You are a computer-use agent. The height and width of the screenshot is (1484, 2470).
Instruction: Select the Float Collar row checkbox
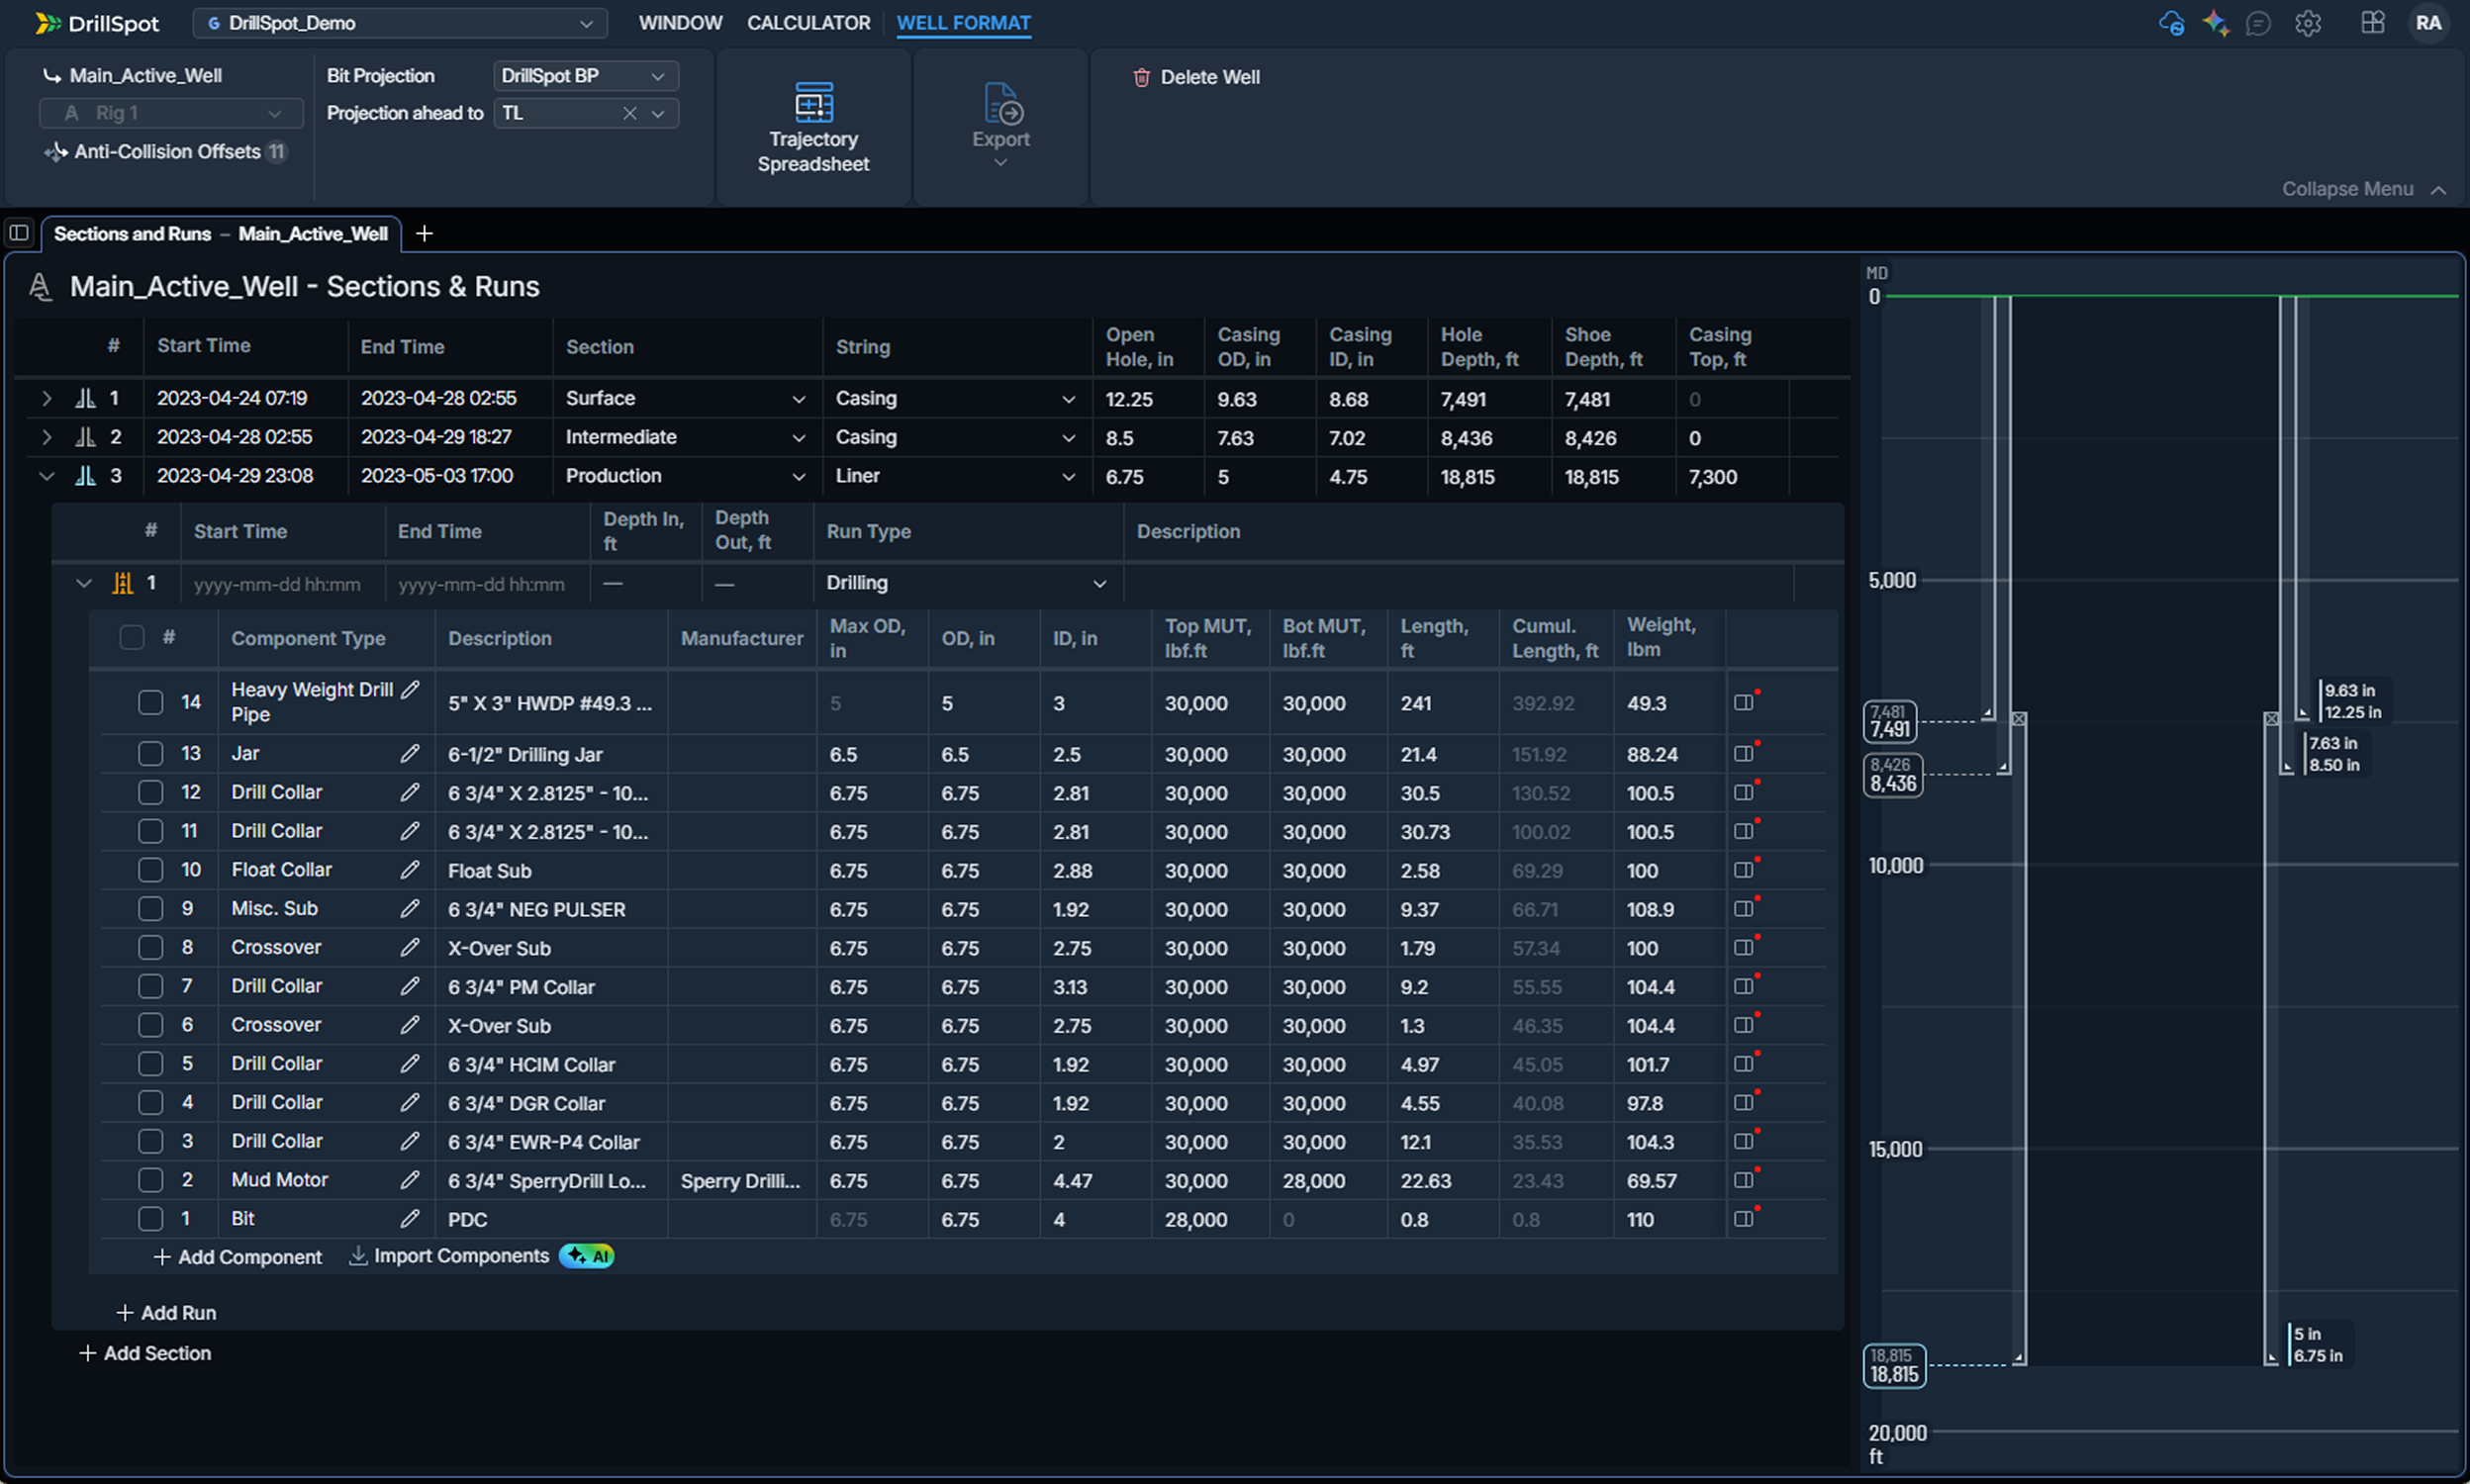click(x=150, y=870)
